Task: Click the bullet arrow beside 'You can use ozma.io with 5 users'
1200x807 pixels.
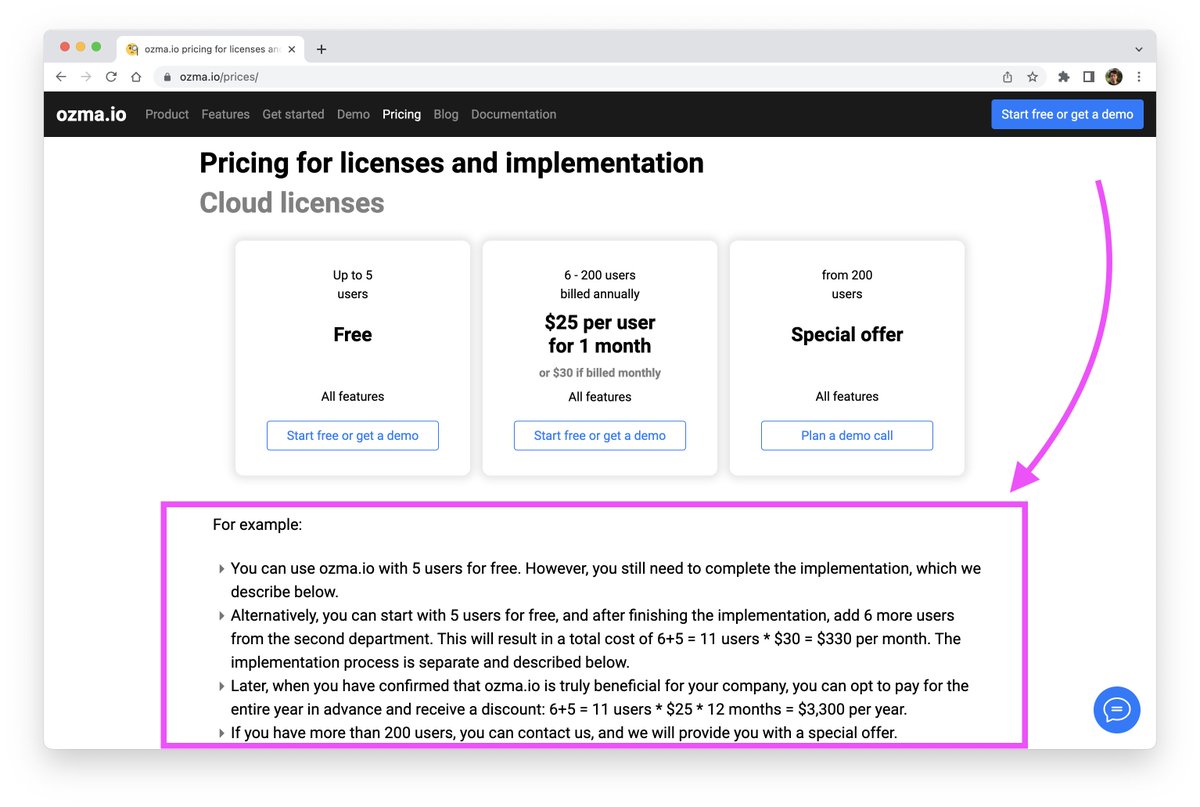Action: point(221,569)
